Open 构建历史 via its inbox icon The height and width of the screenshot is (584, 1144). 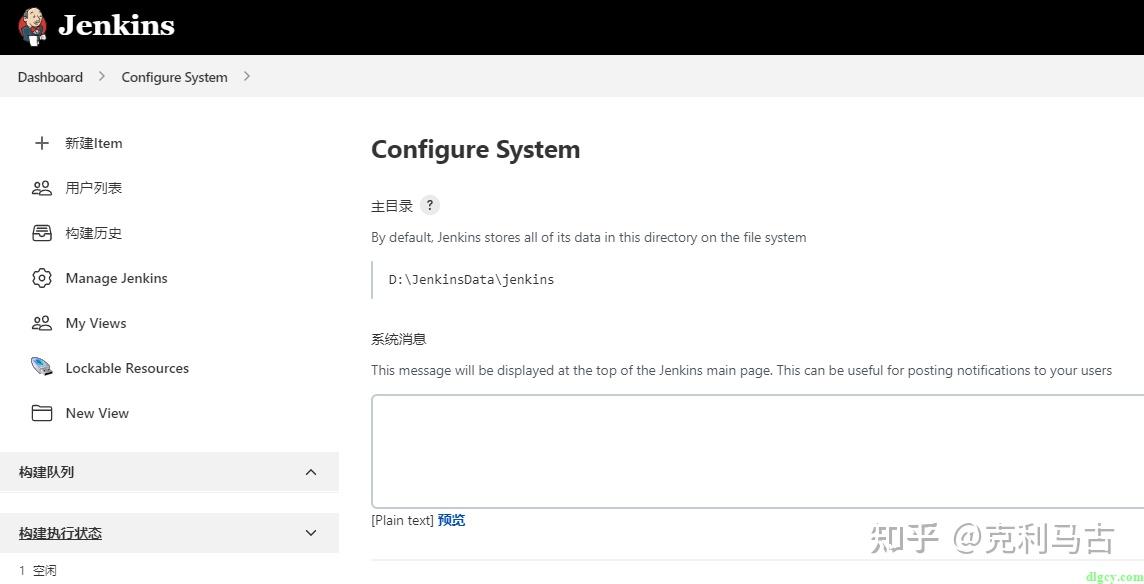point(42,233)
